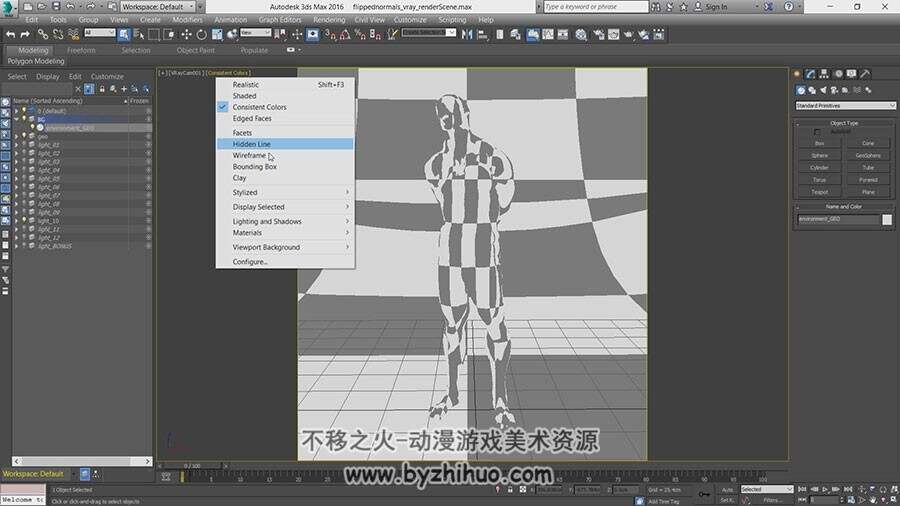Viewport: 900px width, 506px height.
Task: Open the selection filter All dropdown
Action: tap(100, 33)
